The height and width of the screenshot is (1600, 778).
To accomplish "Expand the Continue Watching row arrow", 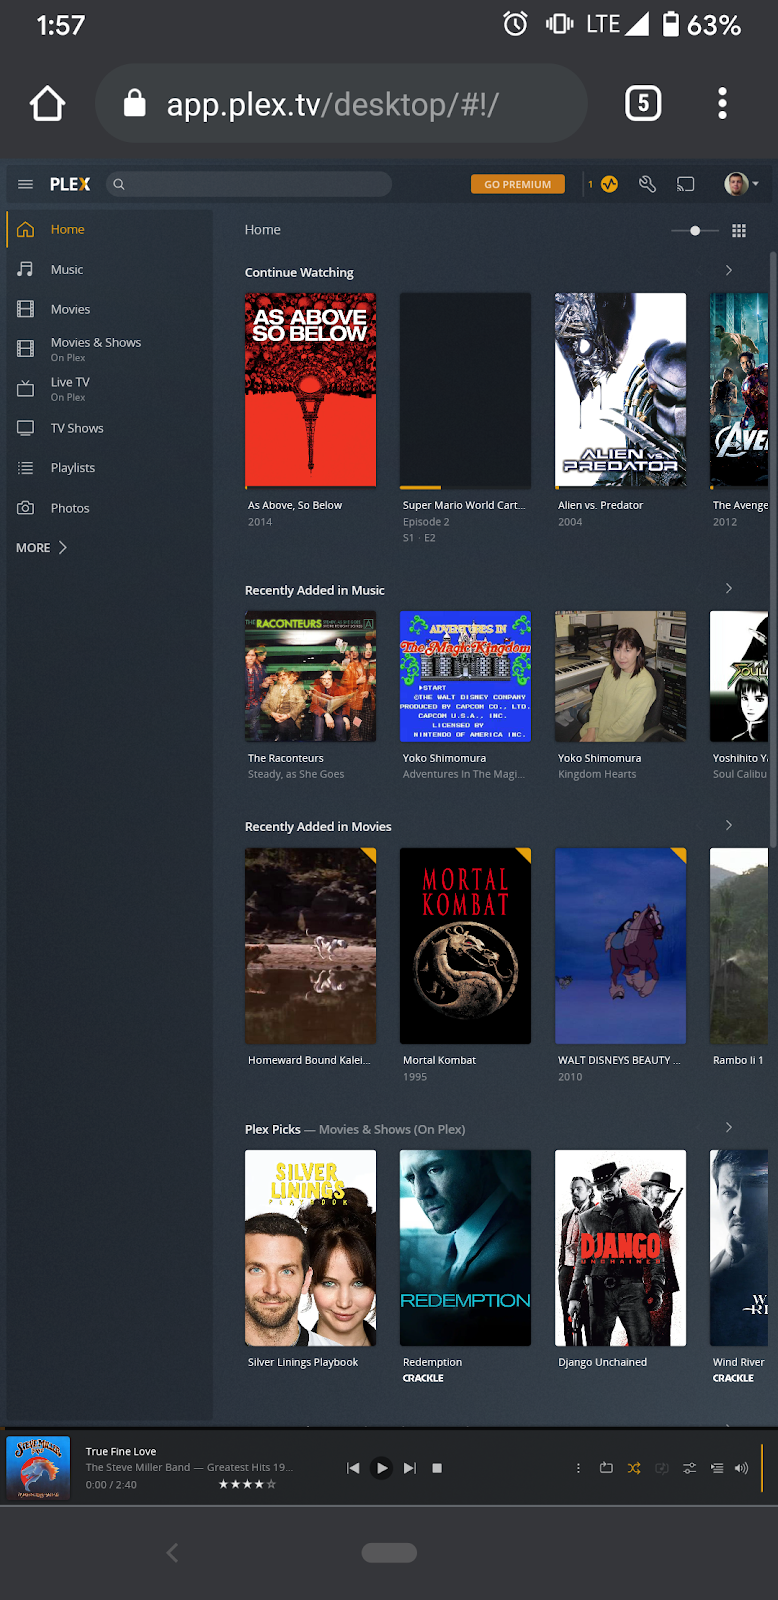I will (729, 270).
